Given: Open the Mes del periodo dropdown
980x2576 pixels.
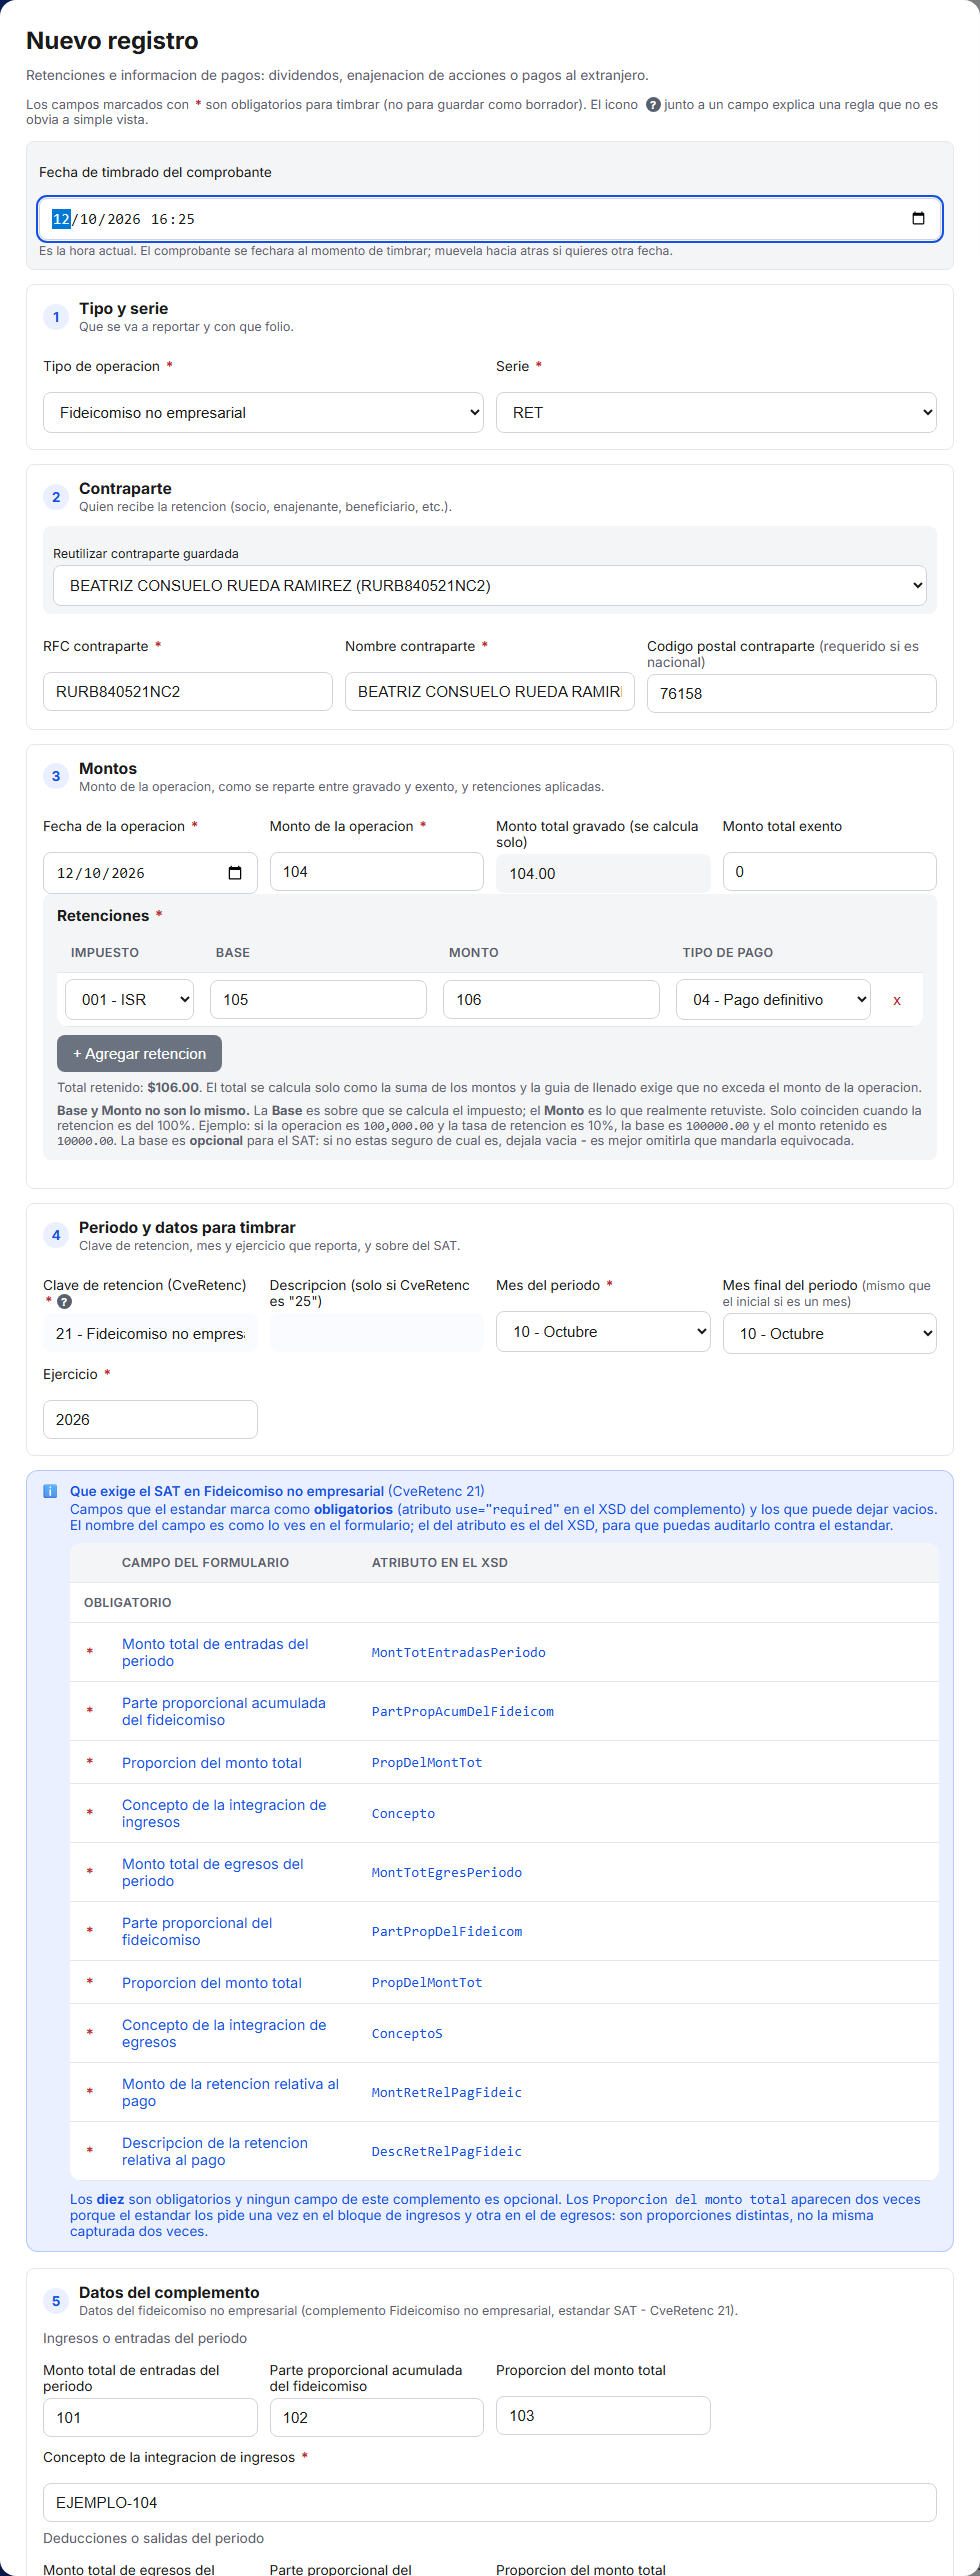Looking at the screenshot, I should [603, 1332].
